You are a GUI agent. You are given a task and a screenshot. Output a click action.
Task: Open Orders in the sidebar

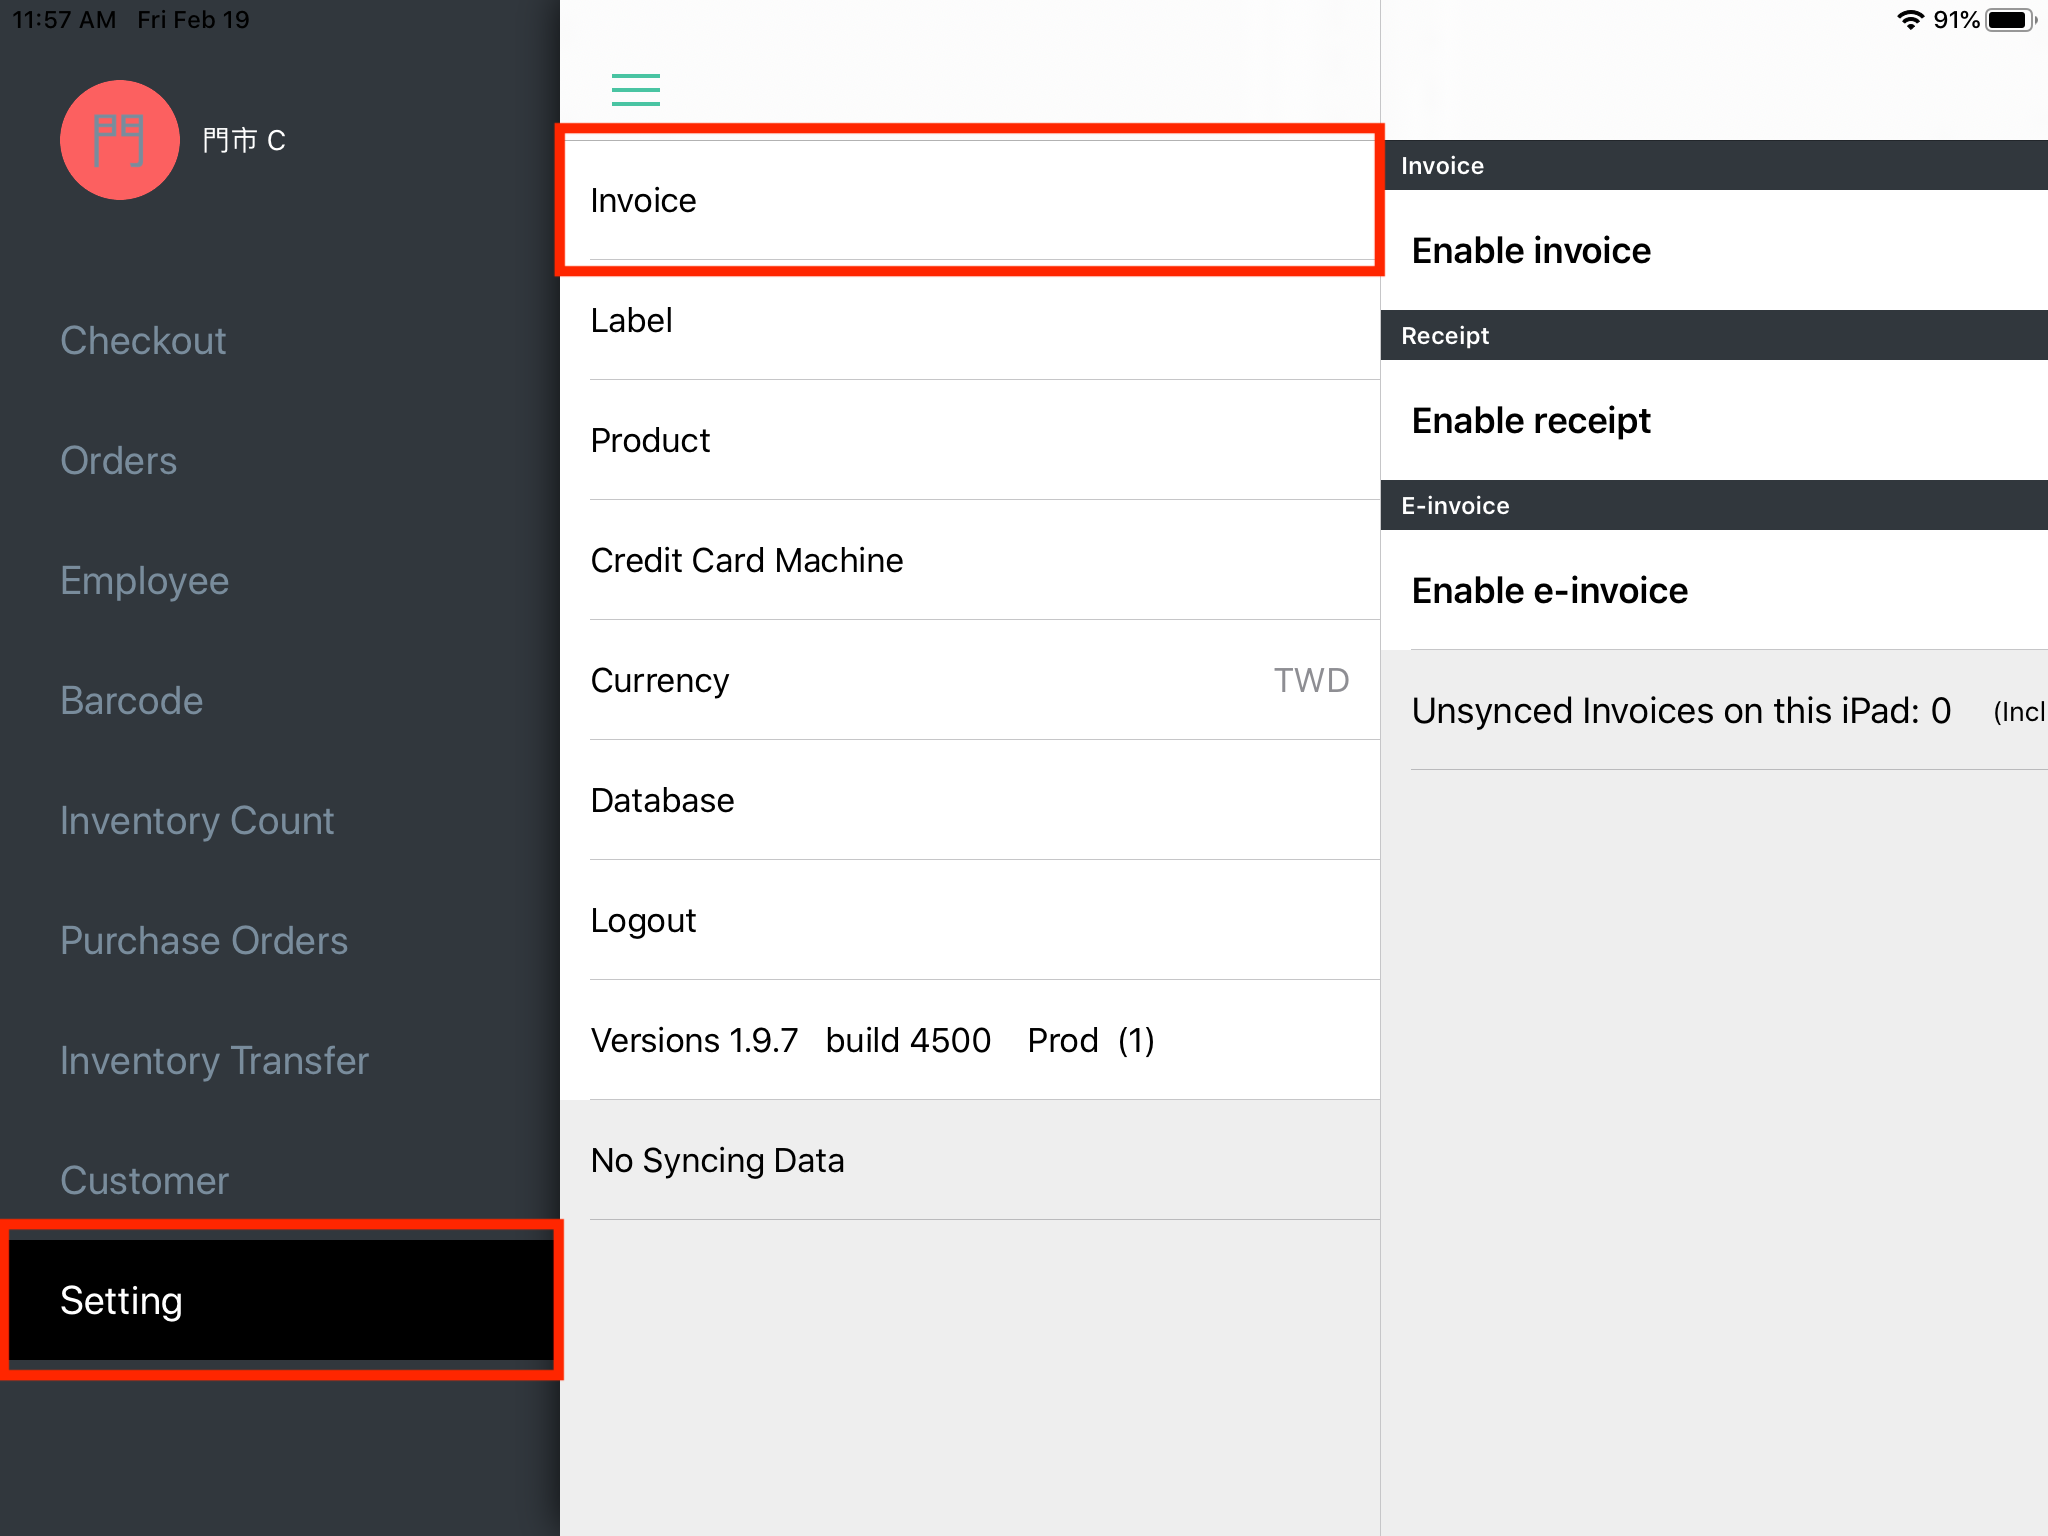(x=280, y=460)
